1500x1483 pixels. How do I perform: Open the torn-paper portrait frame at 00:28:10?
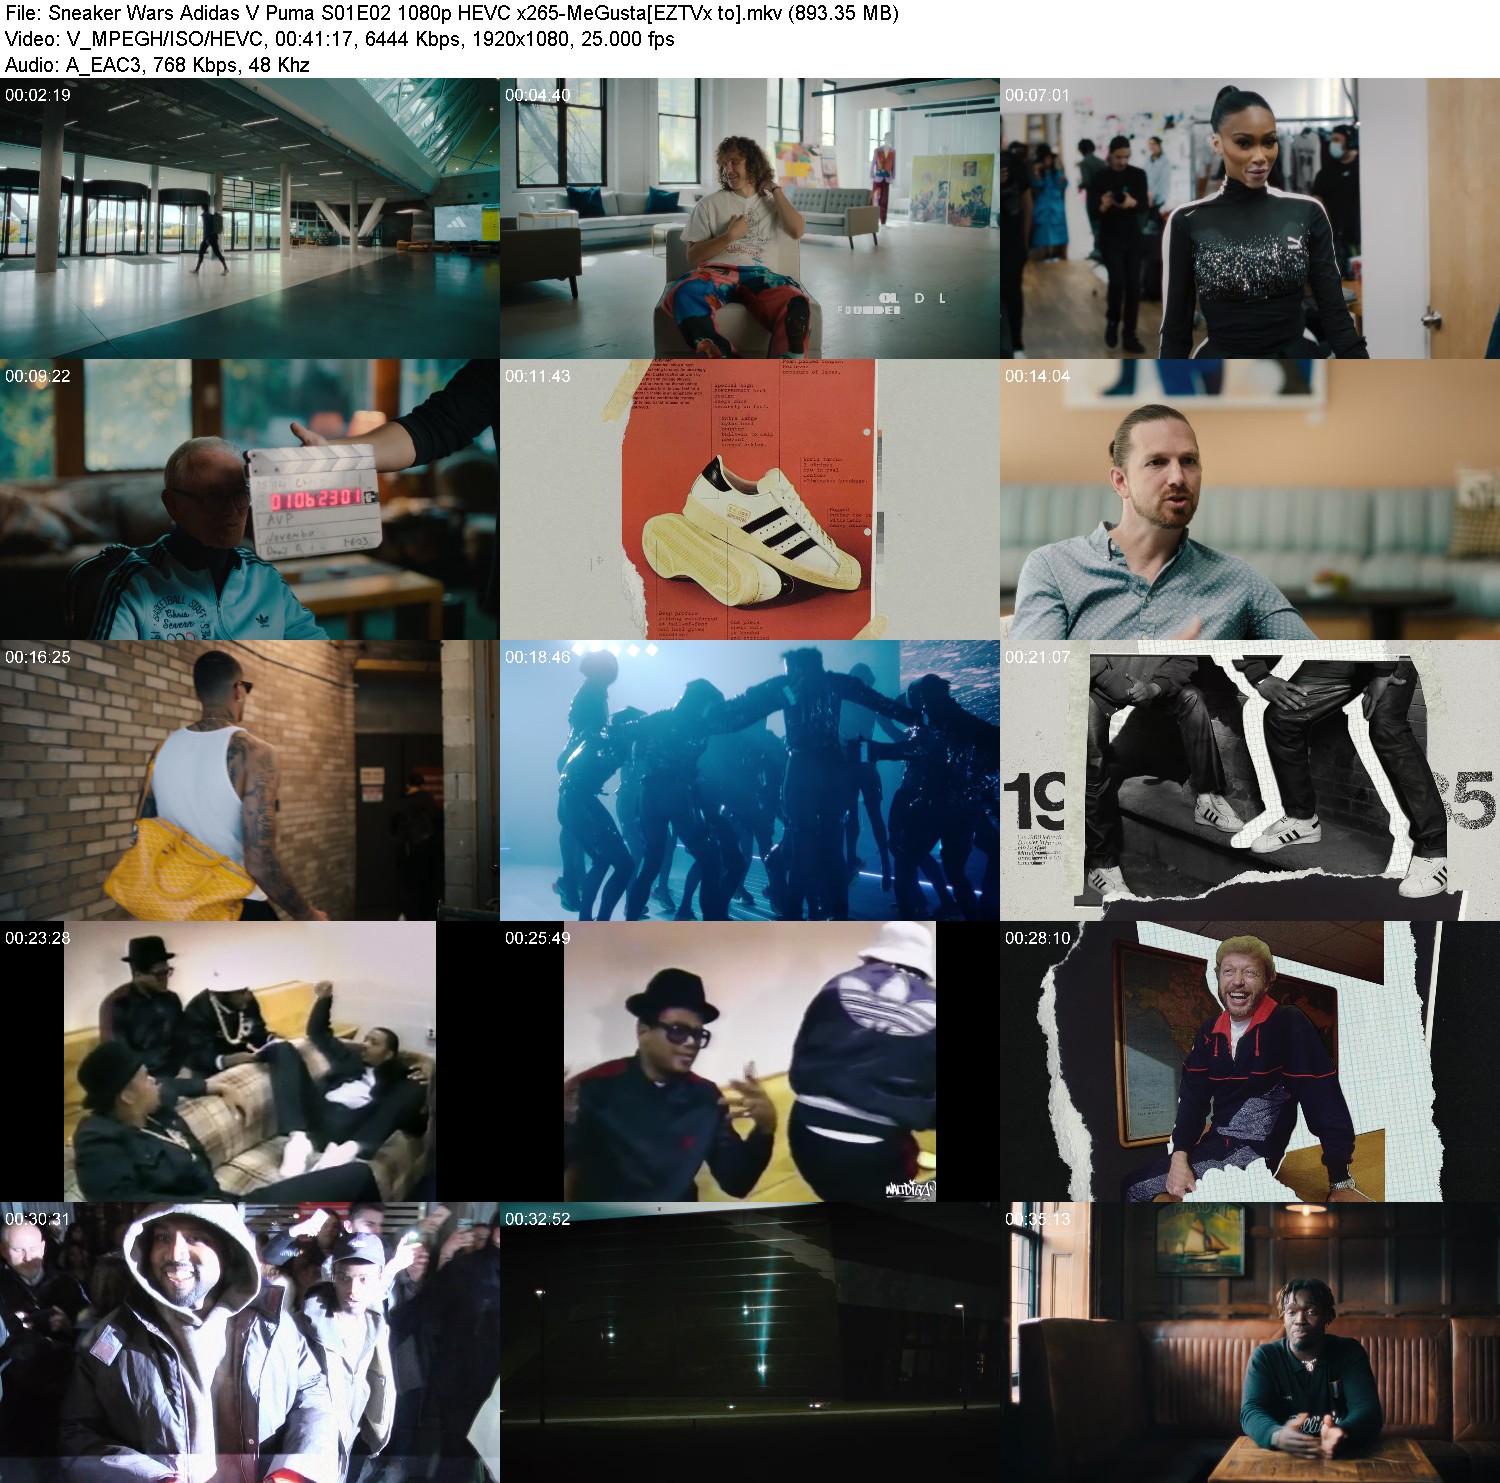(x=1250, y=1062)
